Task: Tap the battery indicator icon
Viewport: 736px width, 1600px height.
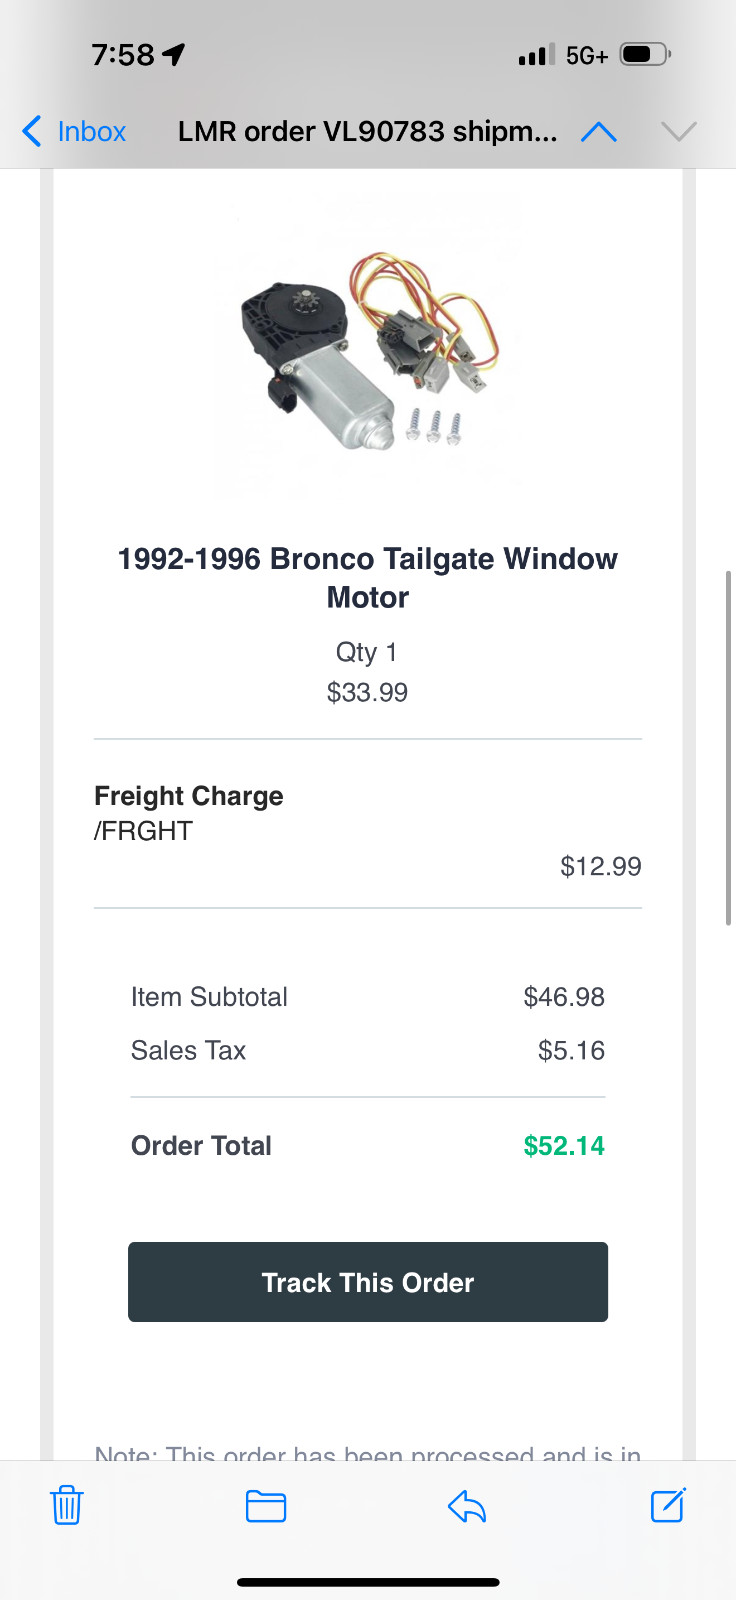Action: pyautogui.click(x=645, y=55)
